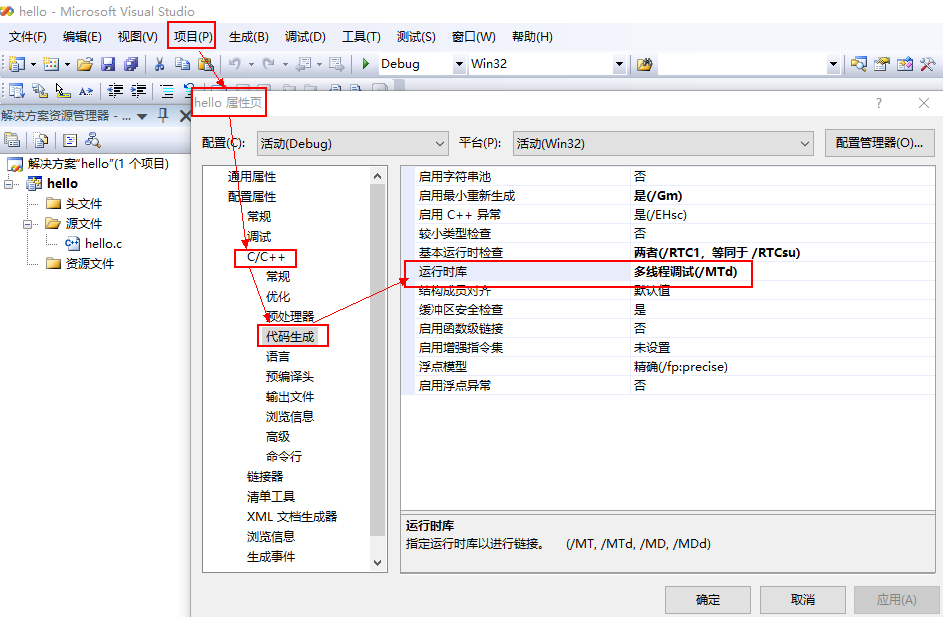
Task: Click the Find text input field in toolbar
Action: point(743,64)
